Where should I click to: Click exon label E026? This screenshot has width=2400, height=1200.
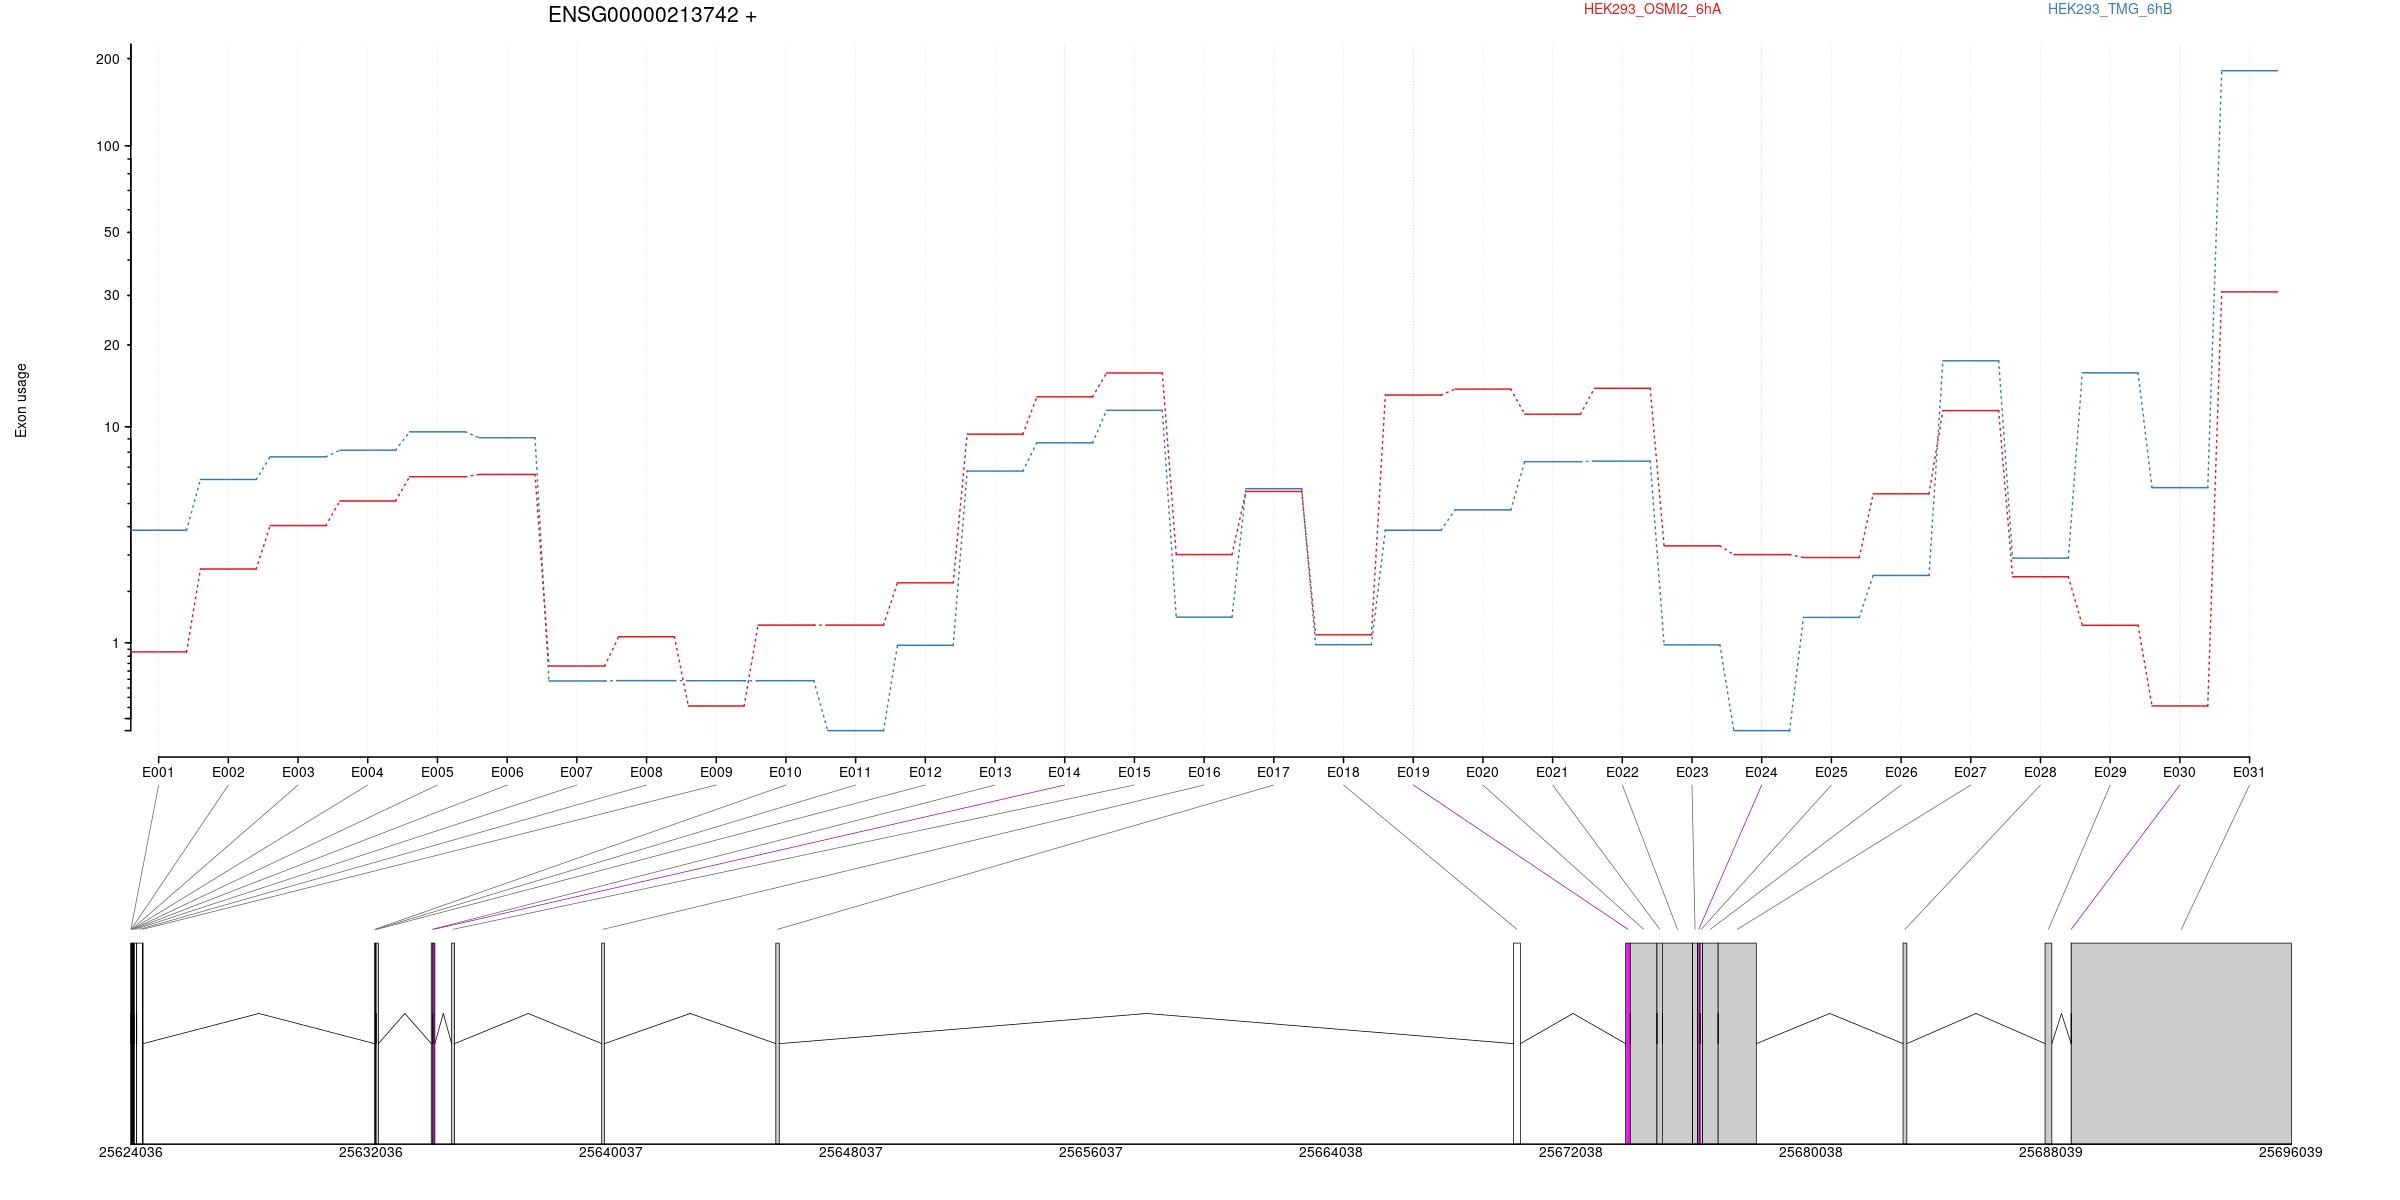coord(1901,772)
